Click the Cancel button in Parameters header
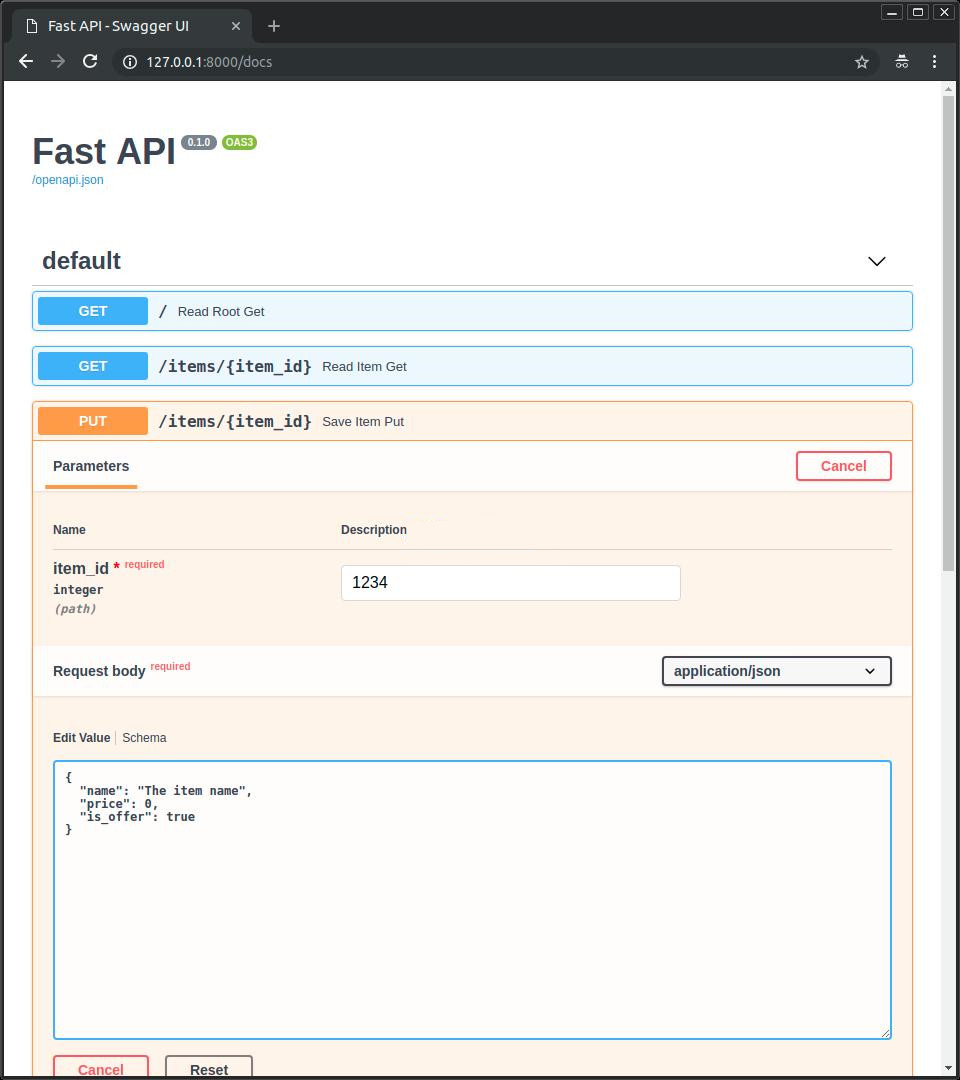 [843, 466]
